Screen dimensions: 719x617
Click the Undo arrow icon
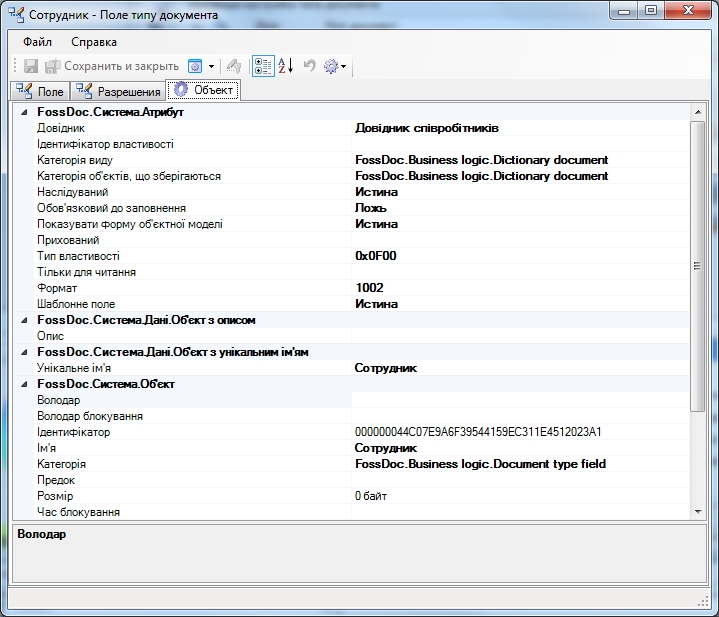pos(310,66)
